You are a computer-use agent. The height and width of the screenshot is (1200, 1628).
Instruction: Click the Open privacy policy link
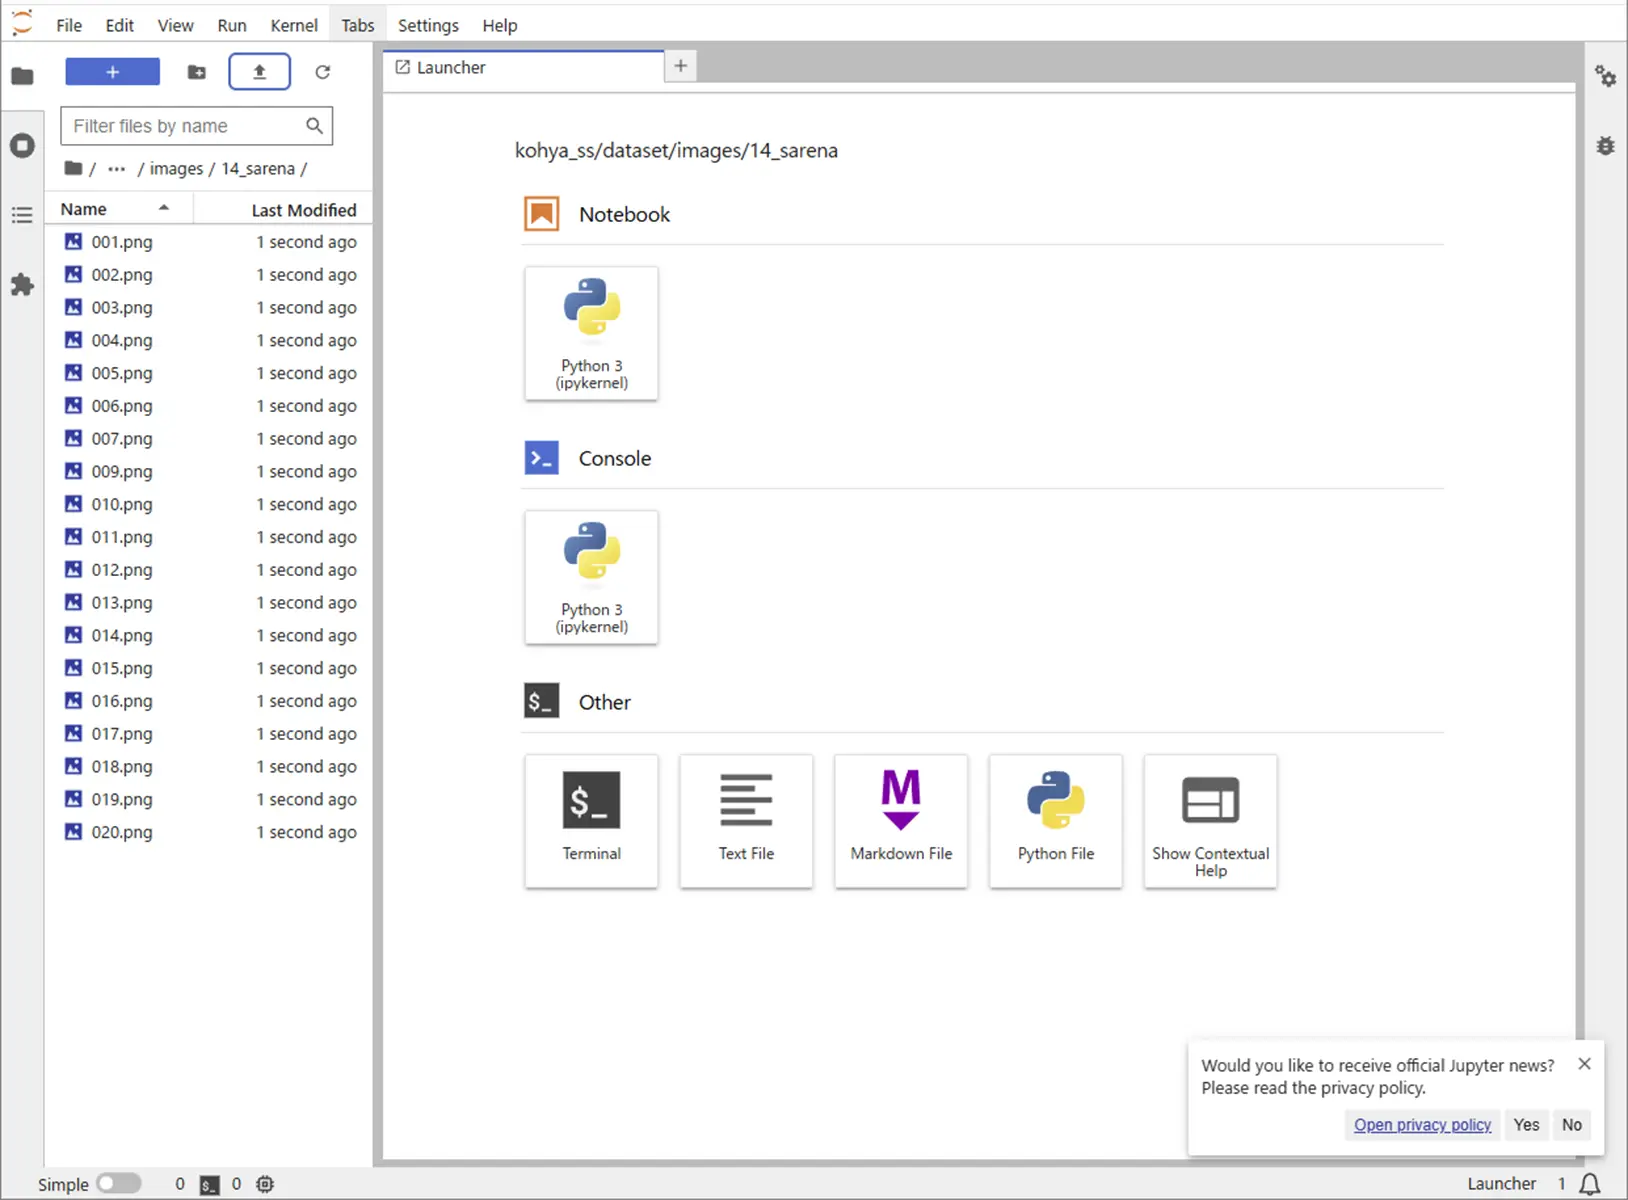pos(1422,1125)
